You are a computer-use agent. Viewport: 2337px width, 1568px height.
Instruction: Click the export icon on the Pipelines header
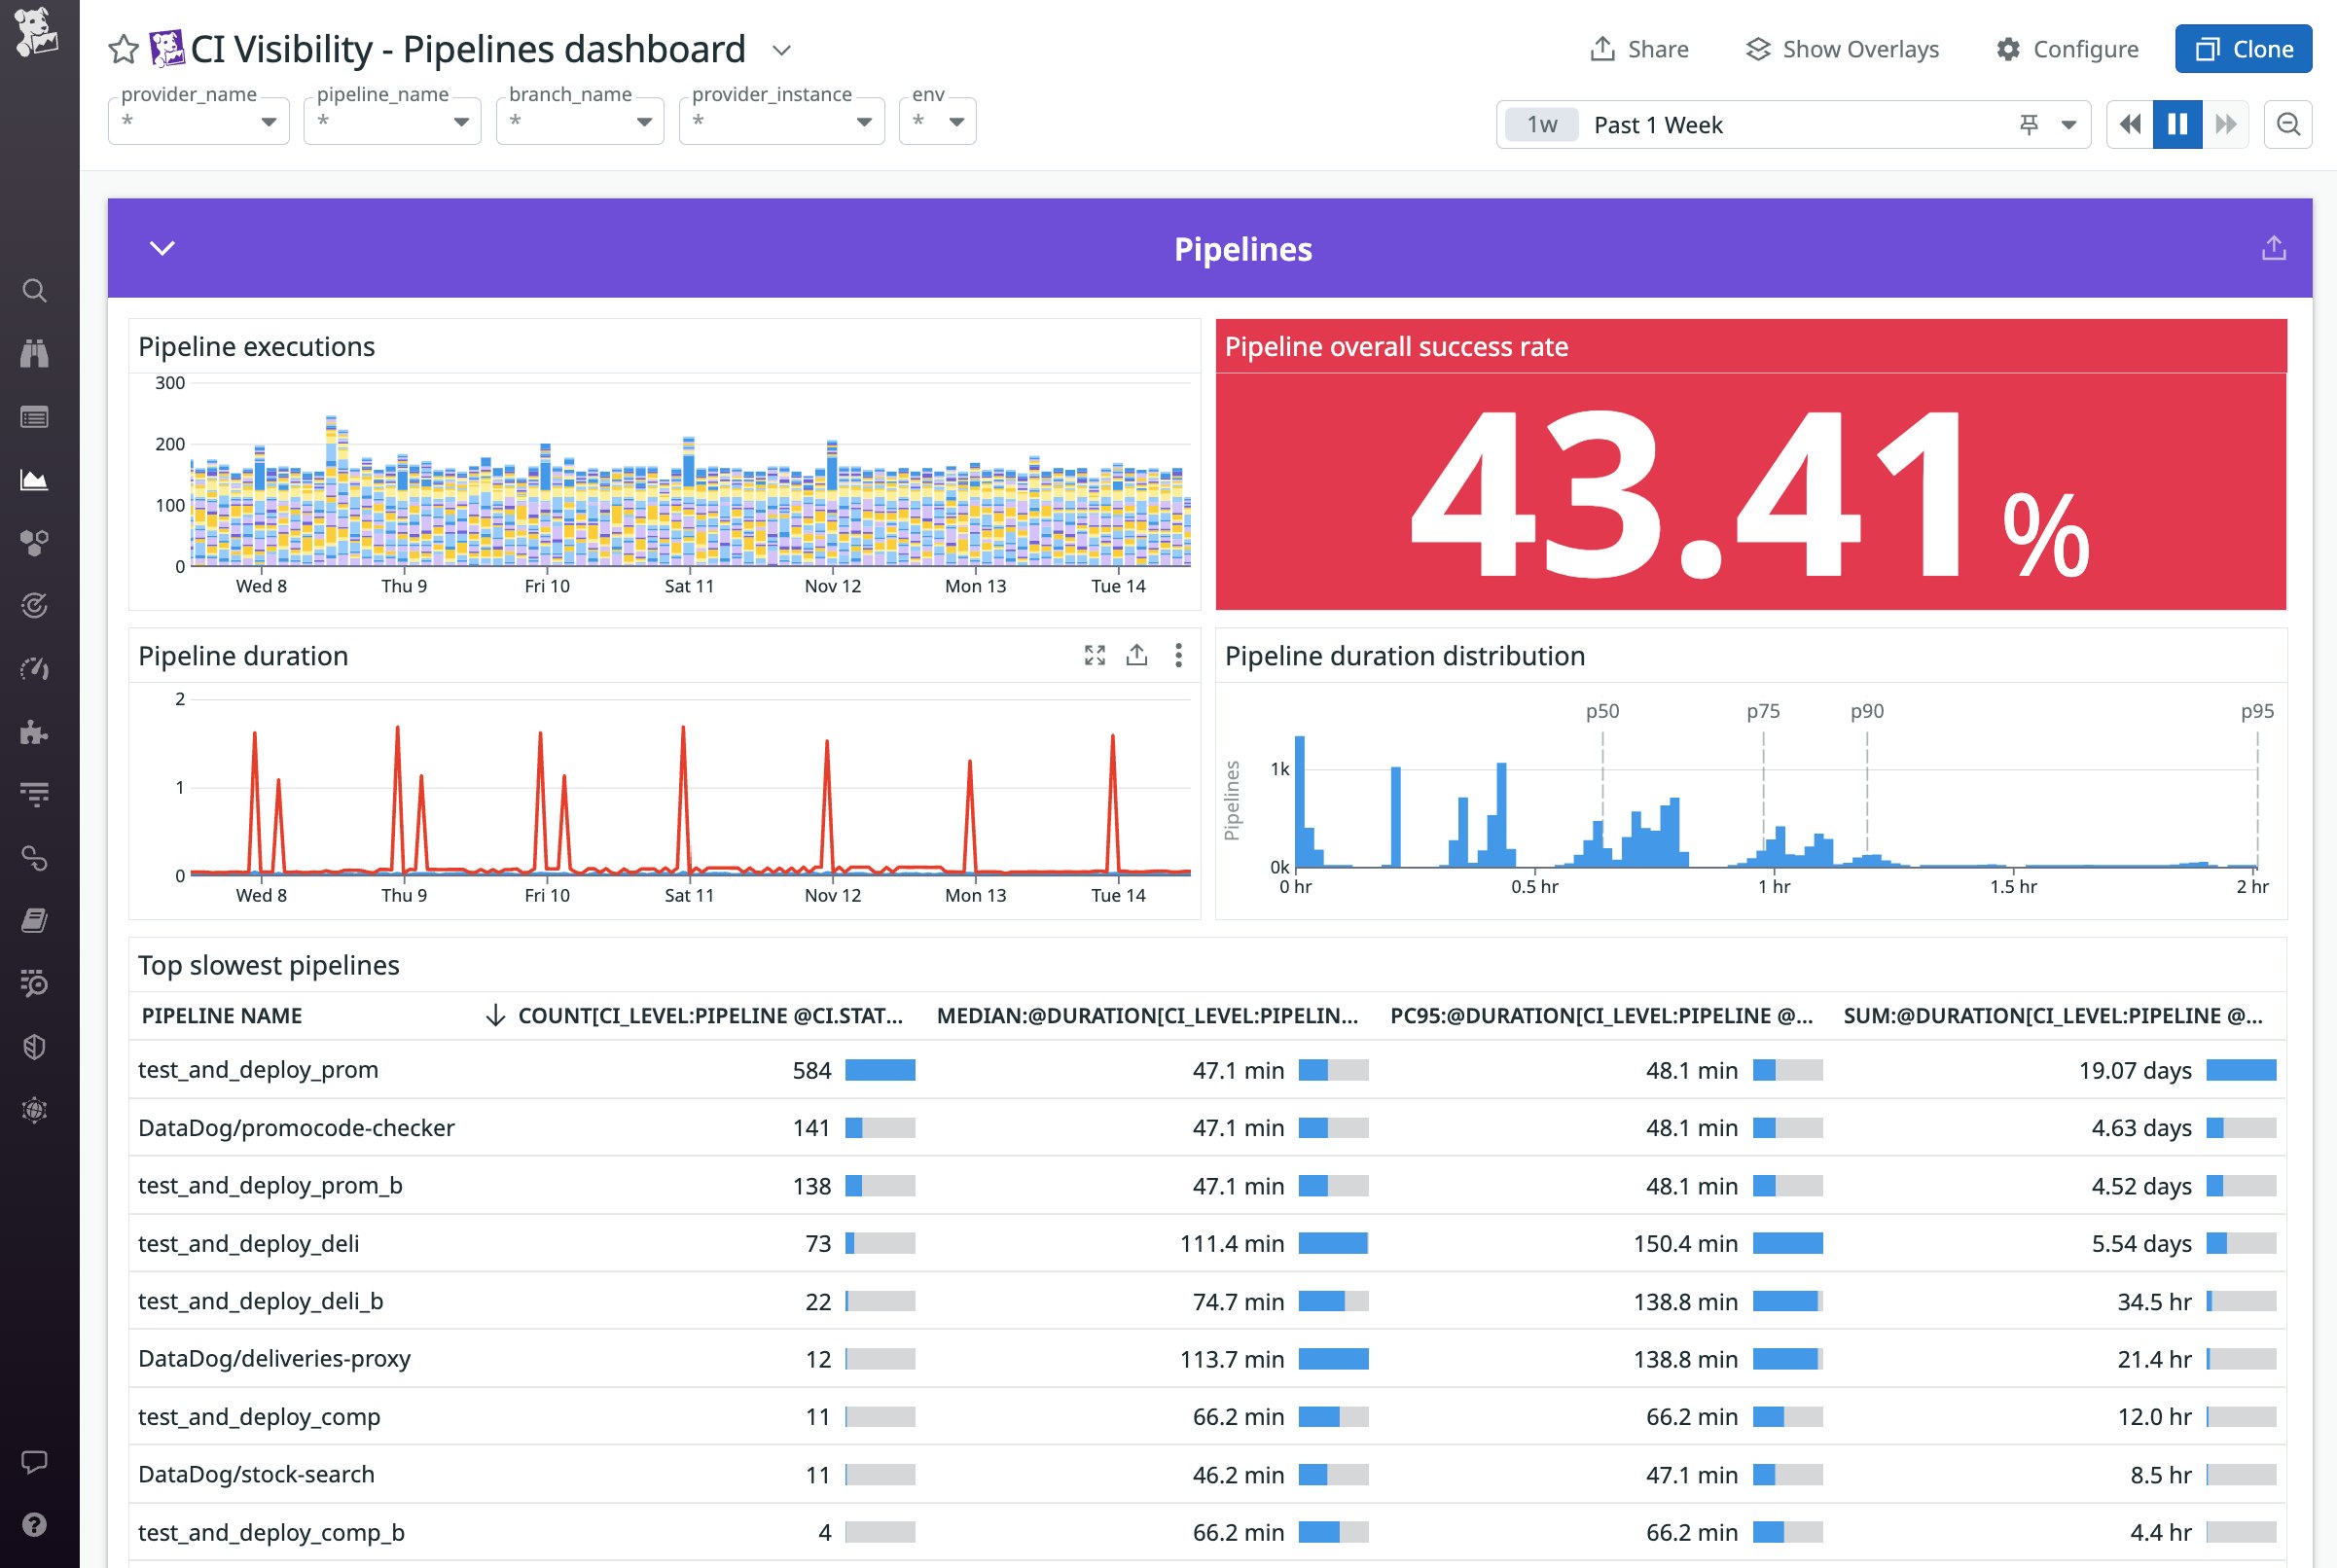(2273, 248)
